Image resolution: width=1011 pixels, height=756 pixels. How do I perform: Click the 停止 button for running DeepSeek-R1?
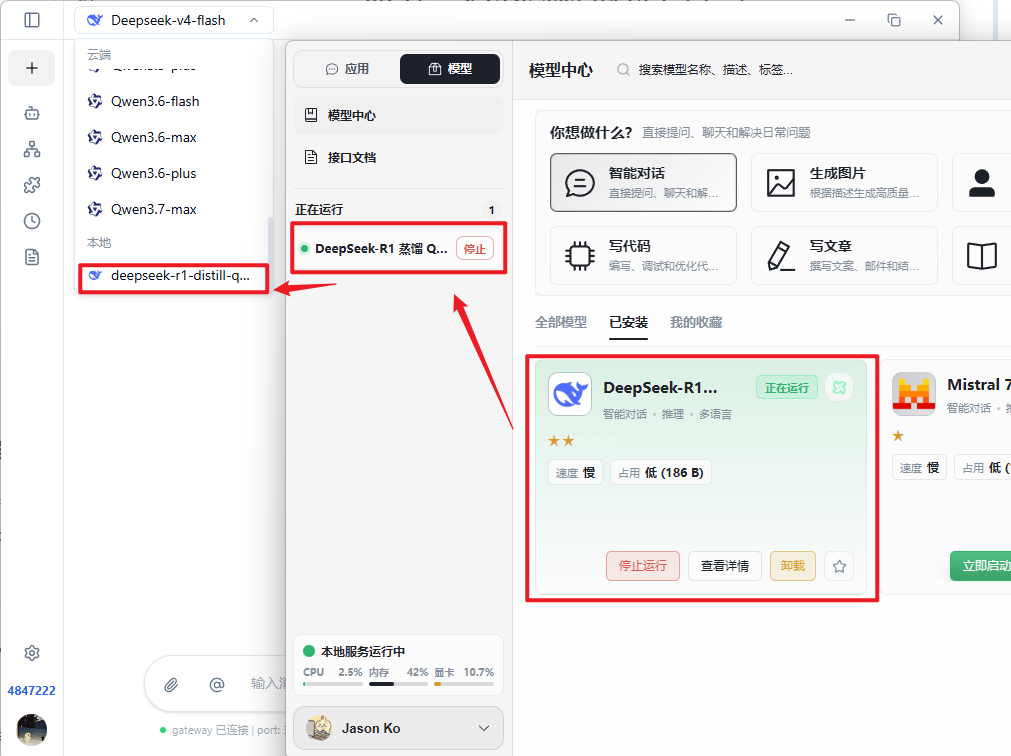[475, 249]
